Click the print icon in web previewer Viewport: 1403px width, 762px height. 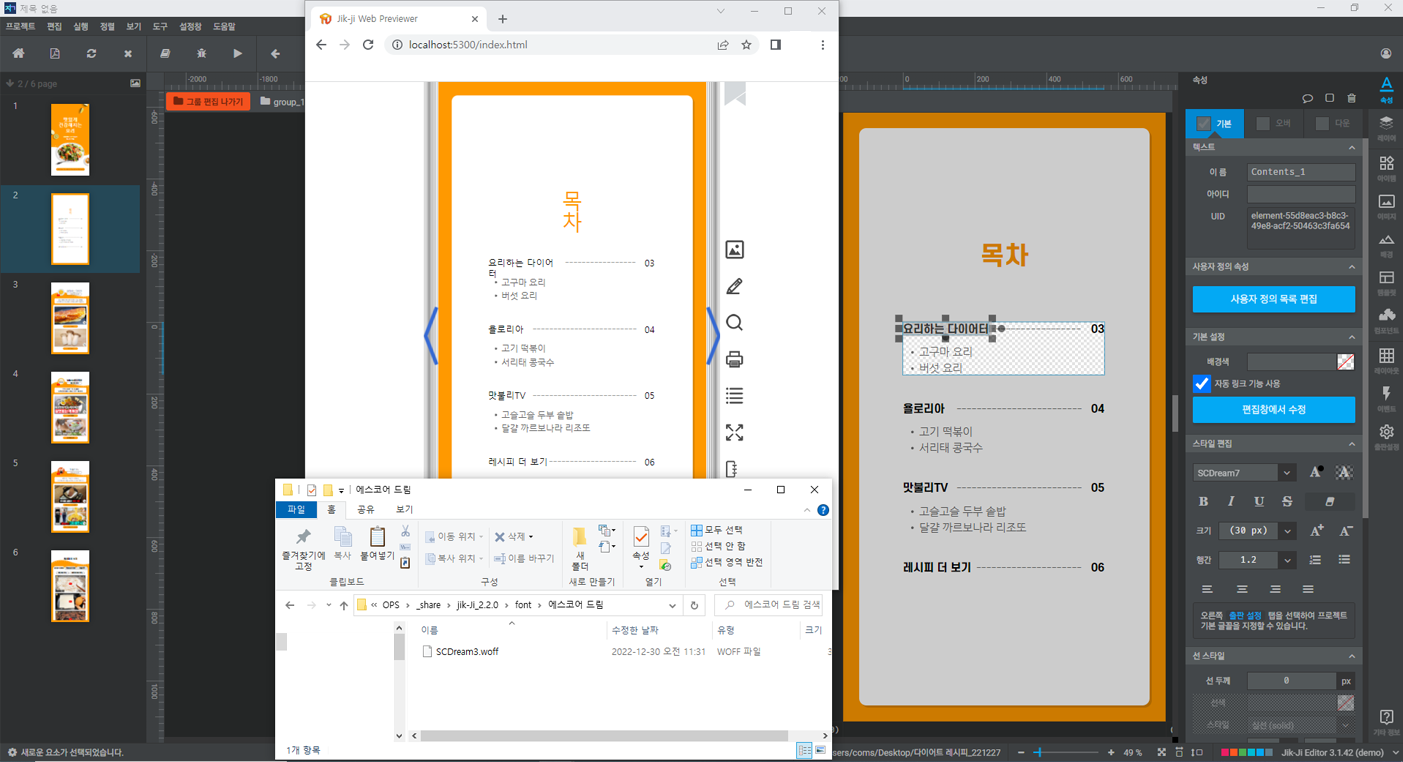734,359
